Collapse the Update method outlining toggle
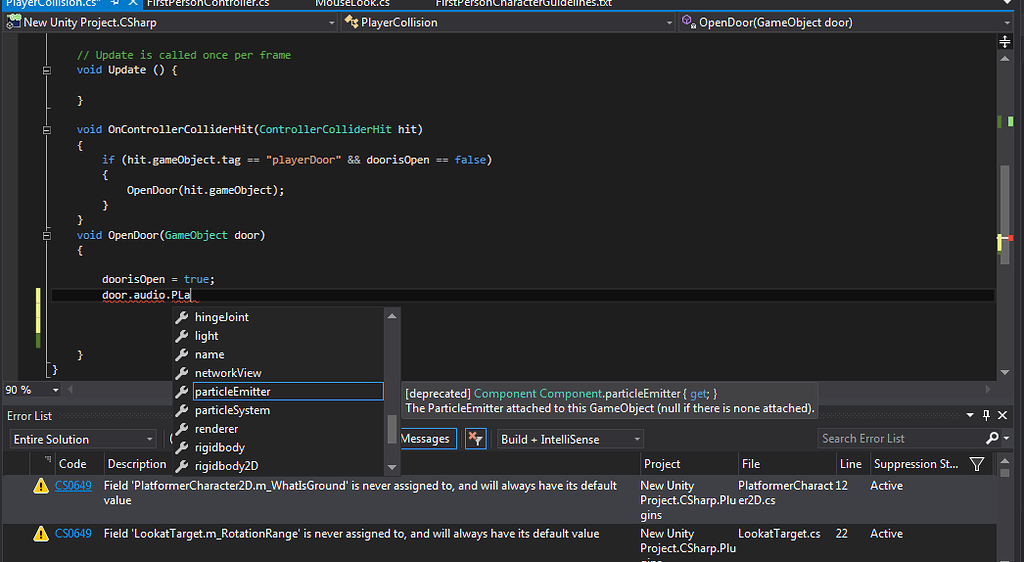The width and height of the screenshot is (1024, 562). click(47, 71)
